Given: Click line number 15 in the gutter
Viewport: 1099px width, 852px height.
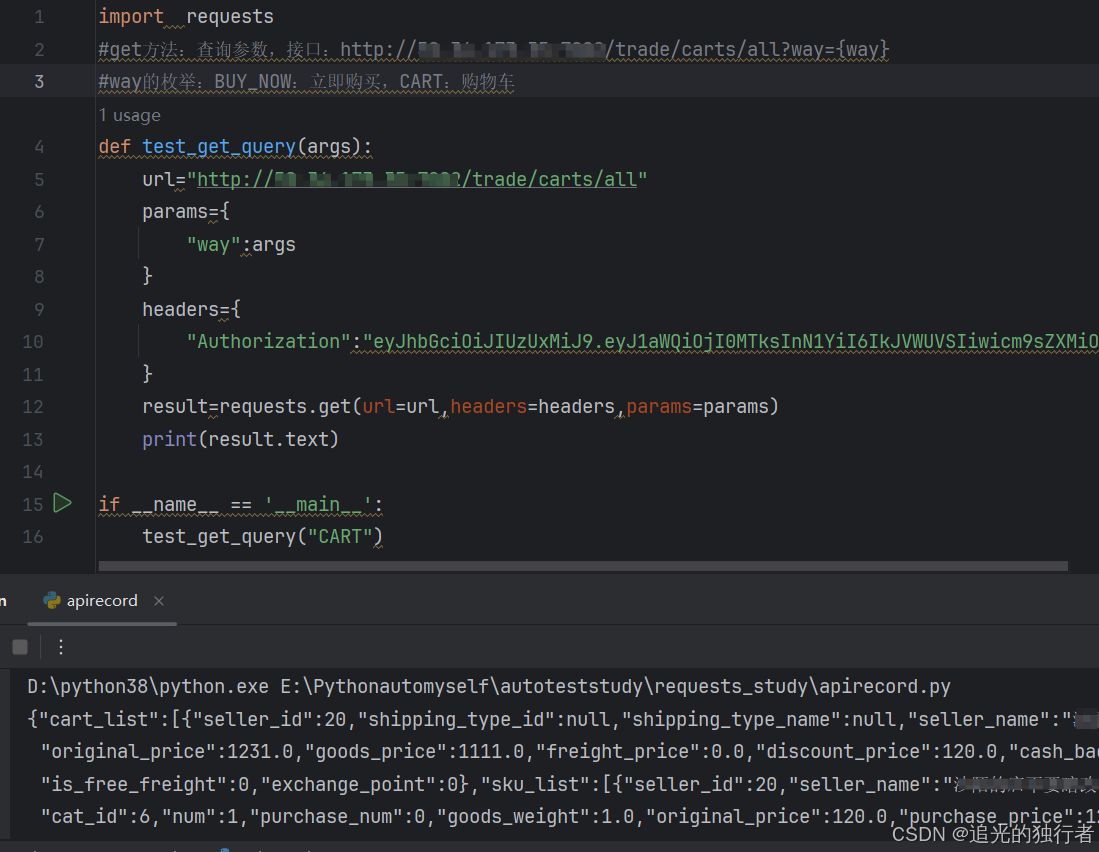Looking at the screenshot, I should pyautogui.click(x=32, y=504).
